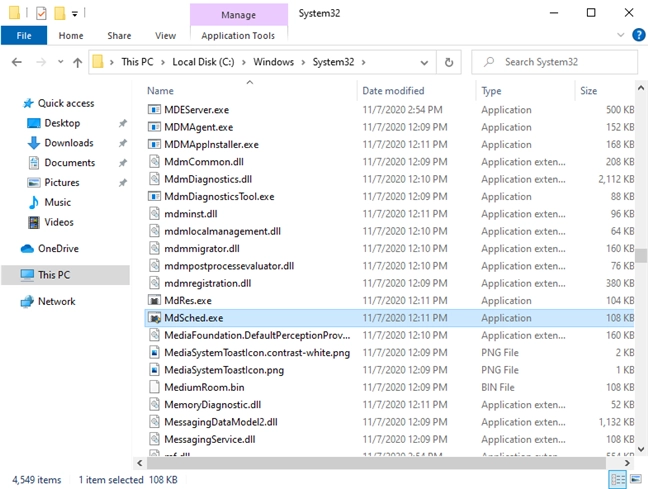The height and width of the screenshot is (489, 648).
Task: Click the MDMAppInstaller.exe file icon
Action: pos(154,144)
